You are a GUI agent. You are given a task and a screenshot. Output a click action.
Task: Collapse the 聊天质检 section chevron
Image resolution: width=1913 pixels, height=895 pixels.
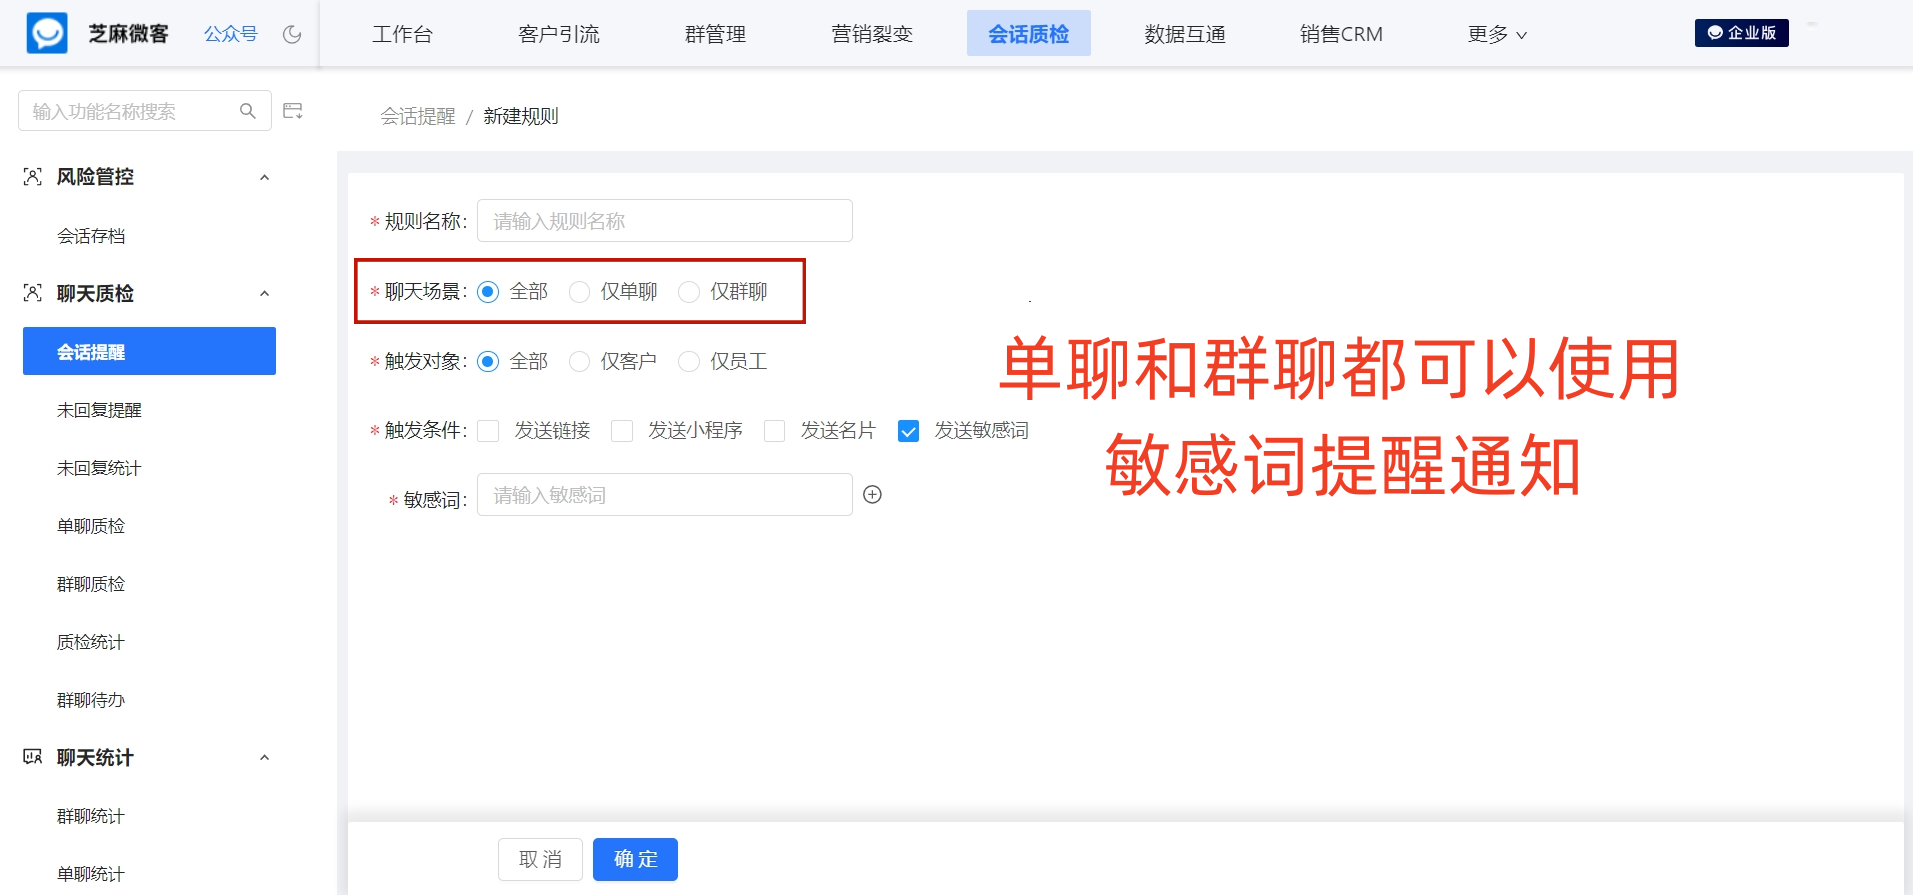[x=264, y=294]
